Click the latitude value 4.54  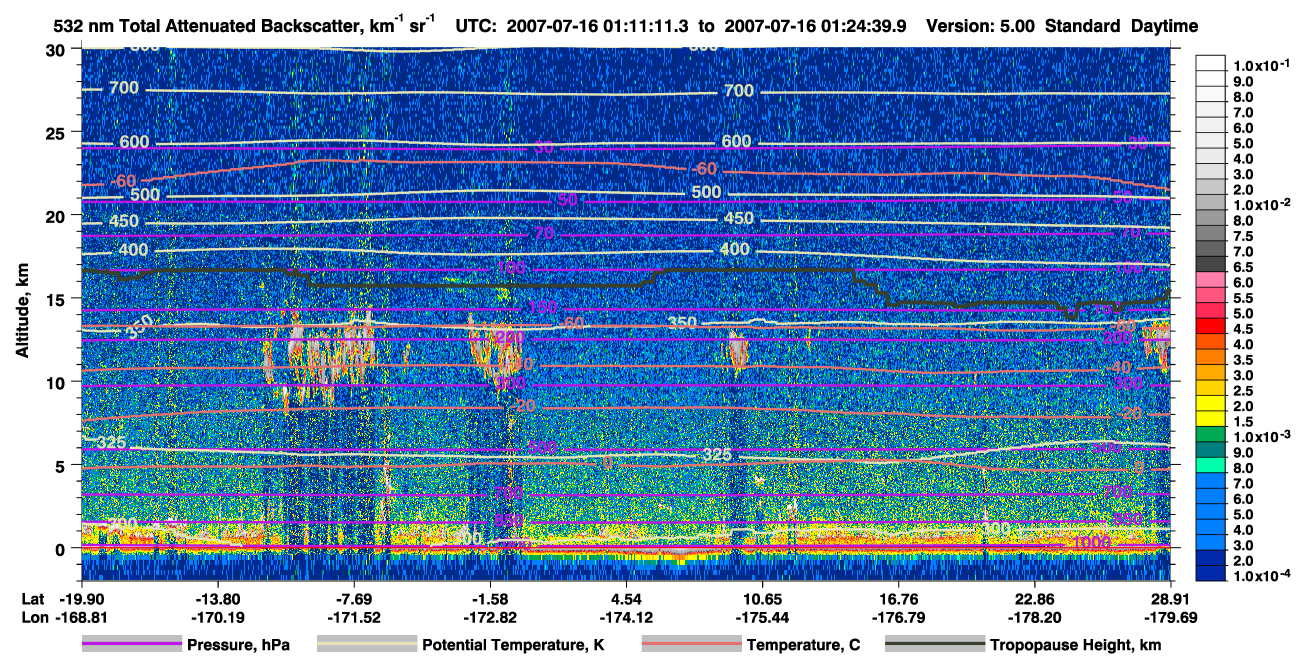(626, 600)
